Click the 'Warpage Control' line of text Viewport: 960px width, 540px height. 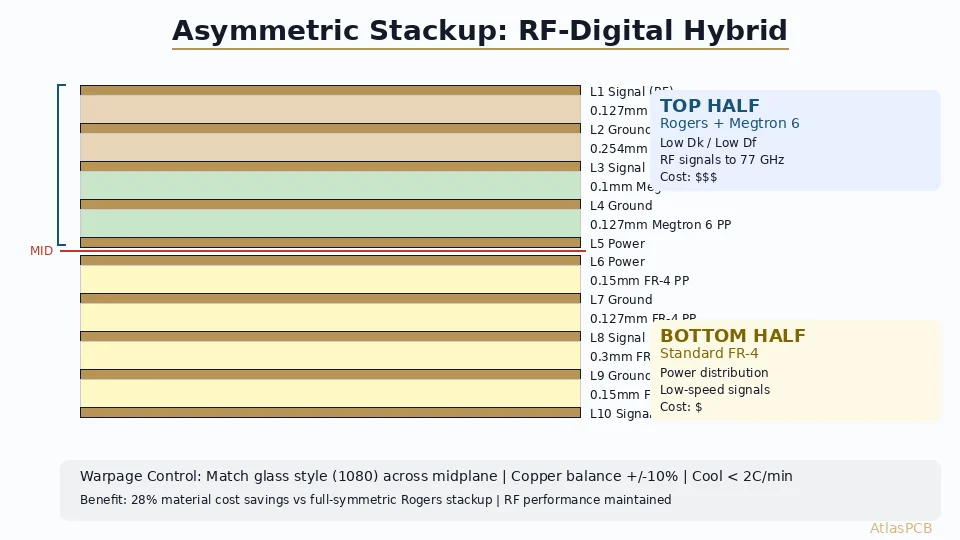[436, 476]
